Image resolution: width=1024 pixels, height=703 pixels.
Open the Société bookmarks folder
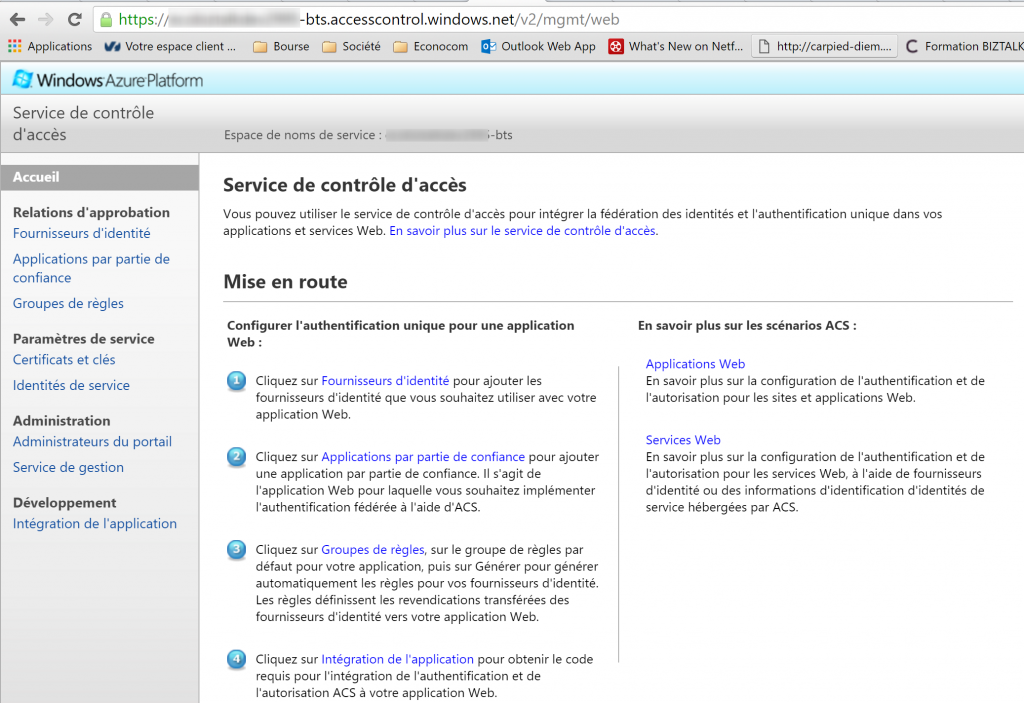351,46
